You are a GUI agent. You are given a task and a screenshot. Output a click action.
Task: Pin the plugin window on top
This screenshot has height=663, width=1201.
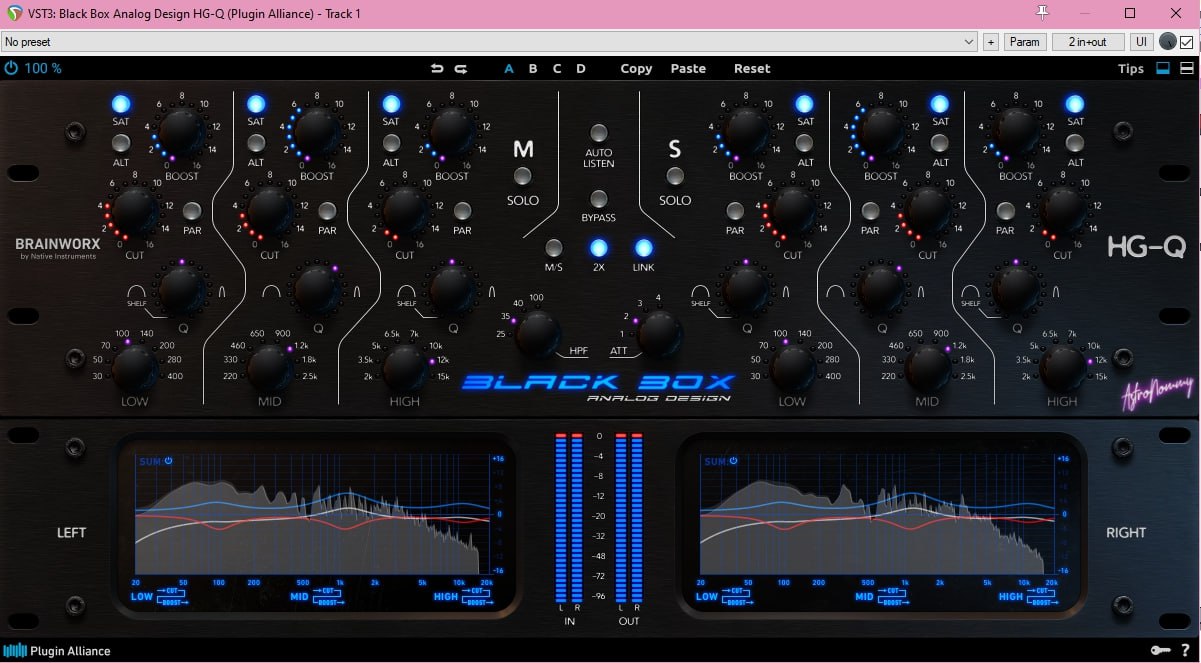(1043, 14)
